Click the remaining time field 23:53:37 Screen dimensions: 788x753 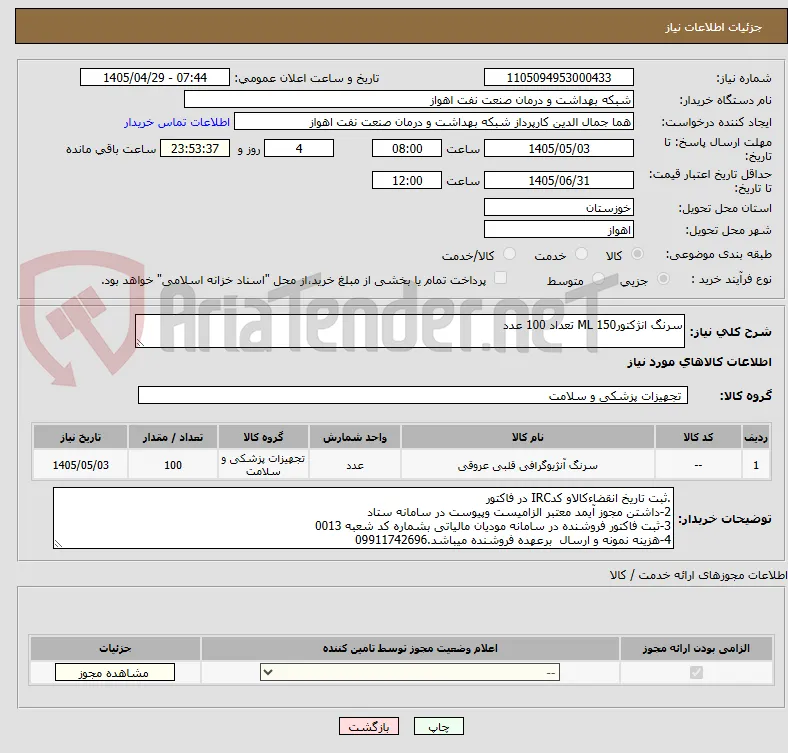(195, 148)
